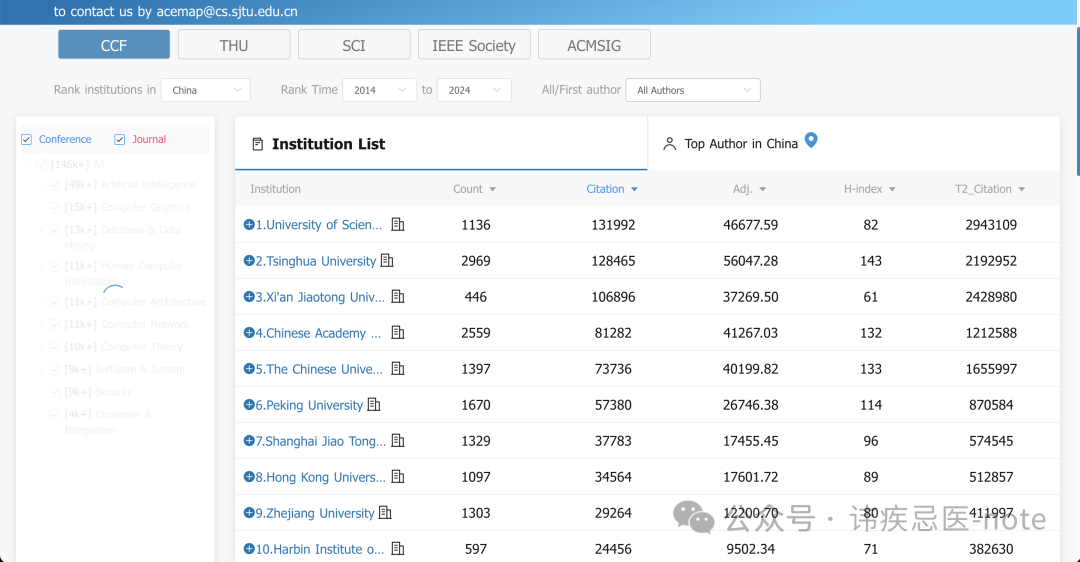Click the map pin icon beside Top Author
The height and width of the screenshot is (562, 1080).
(811, 140)
